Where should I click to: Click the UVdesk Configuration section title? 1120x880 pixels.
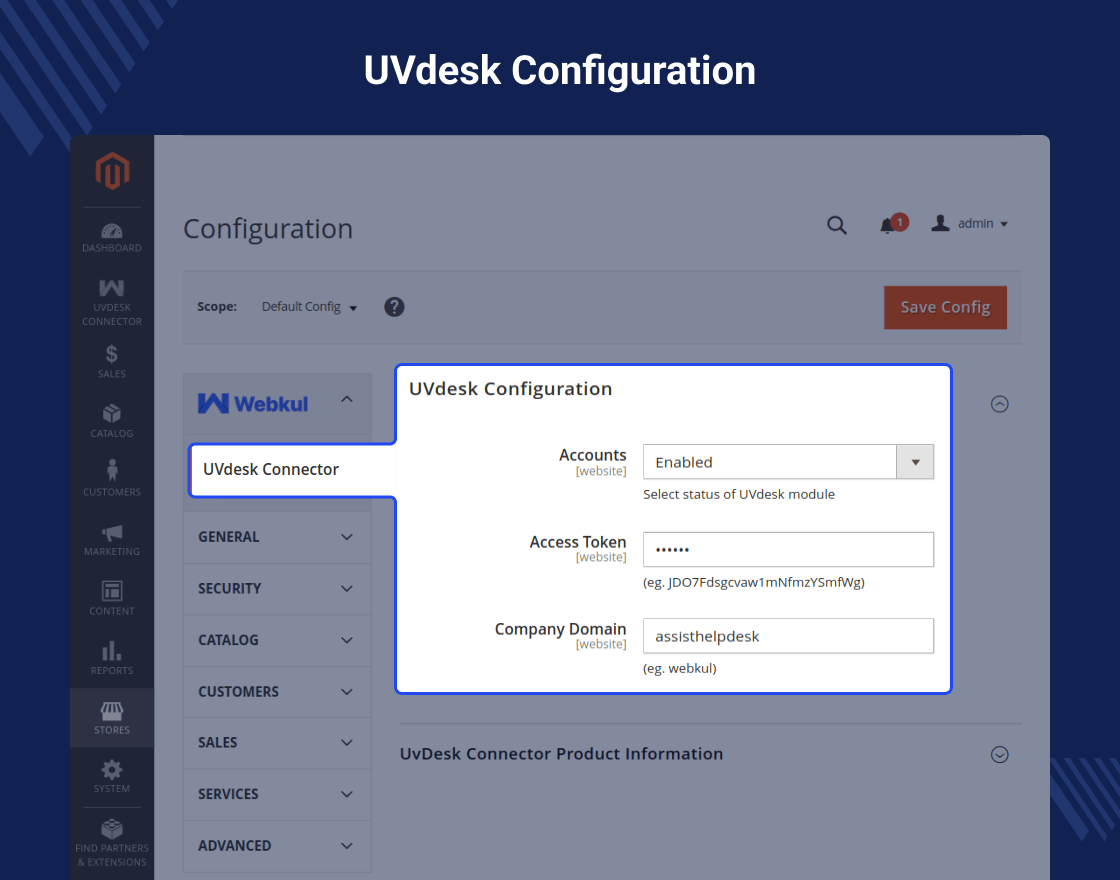(x=510, y=389)
